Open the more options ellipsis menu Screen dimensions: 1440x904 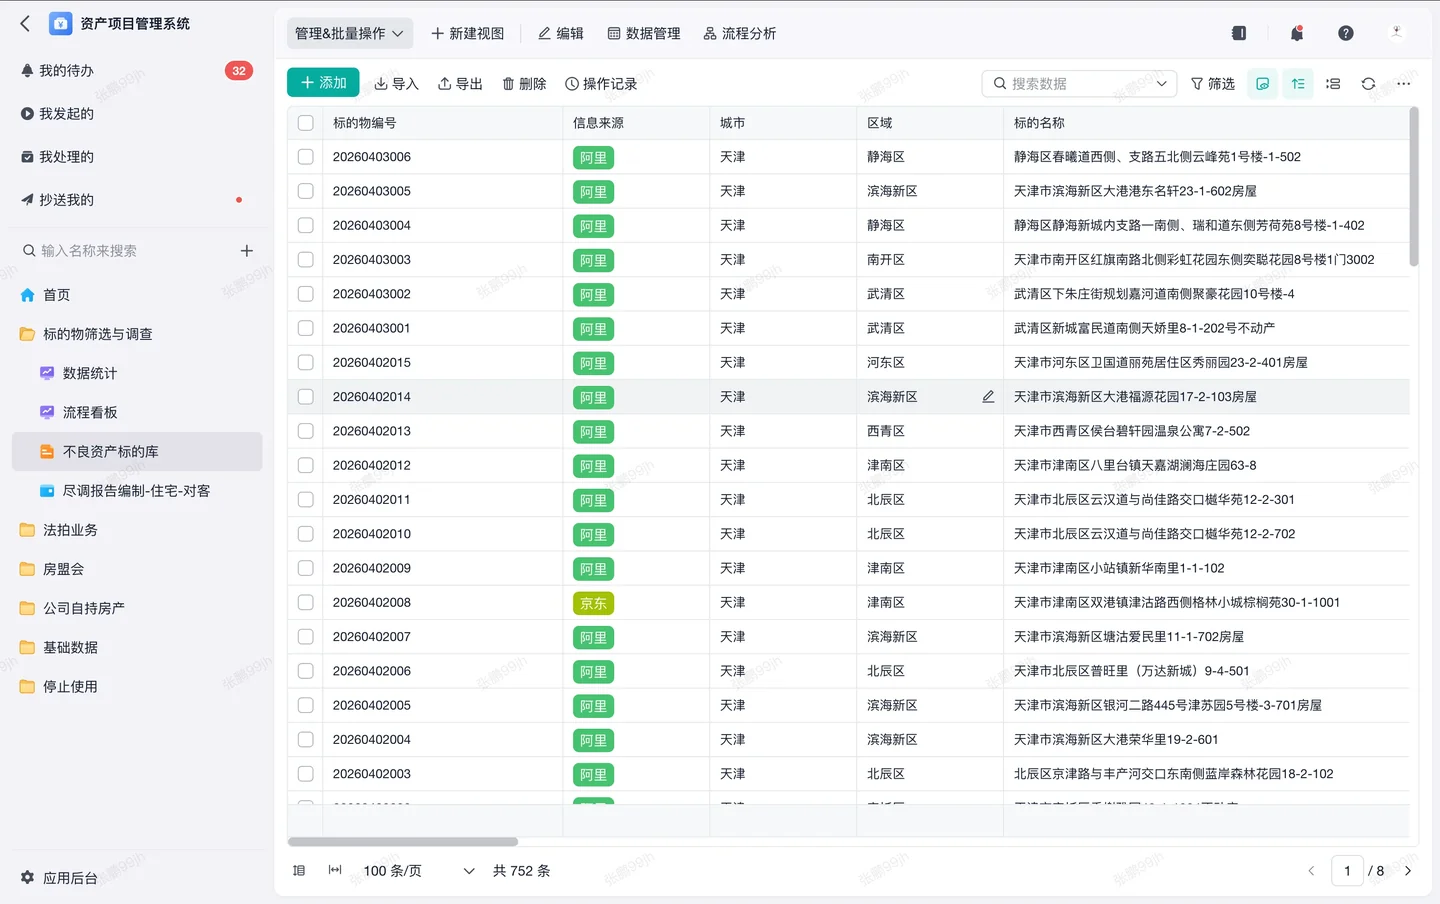(1403, 84)
